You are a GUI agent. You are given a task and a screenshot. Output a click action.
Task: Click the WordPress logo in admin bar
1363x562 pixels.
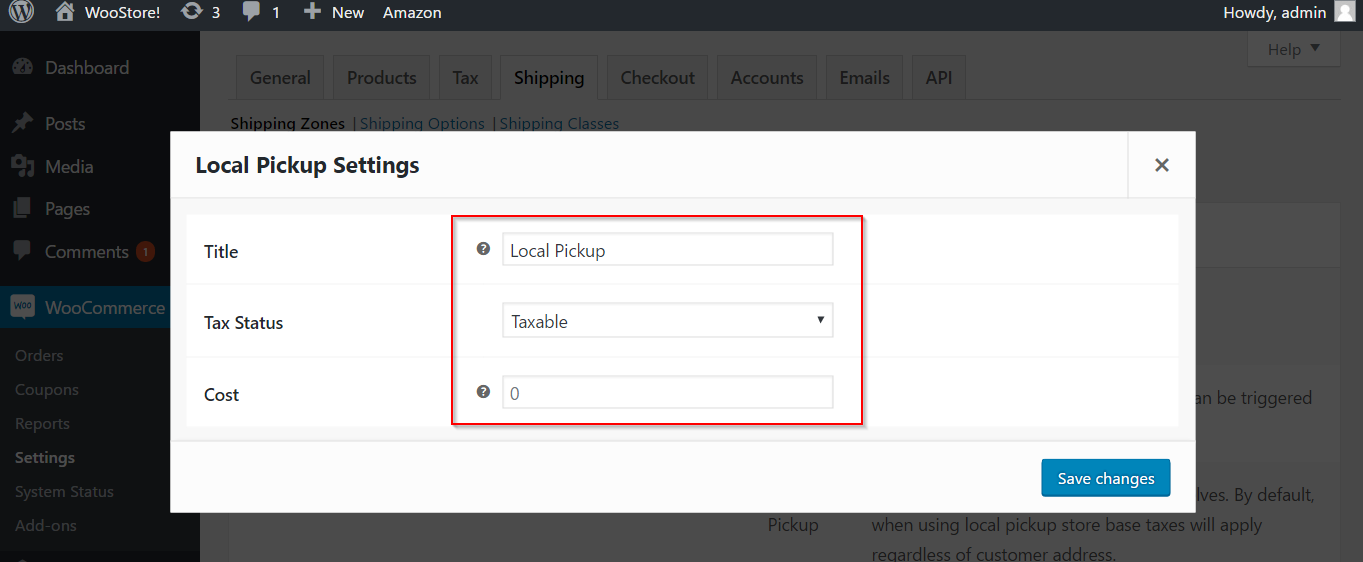(x=22, y=12)
